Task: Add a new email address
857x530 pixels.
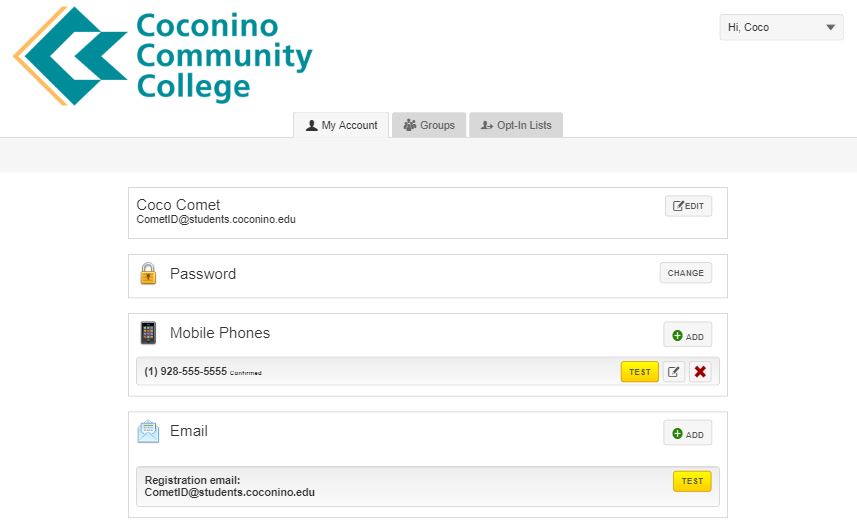Action: point(688,433)
